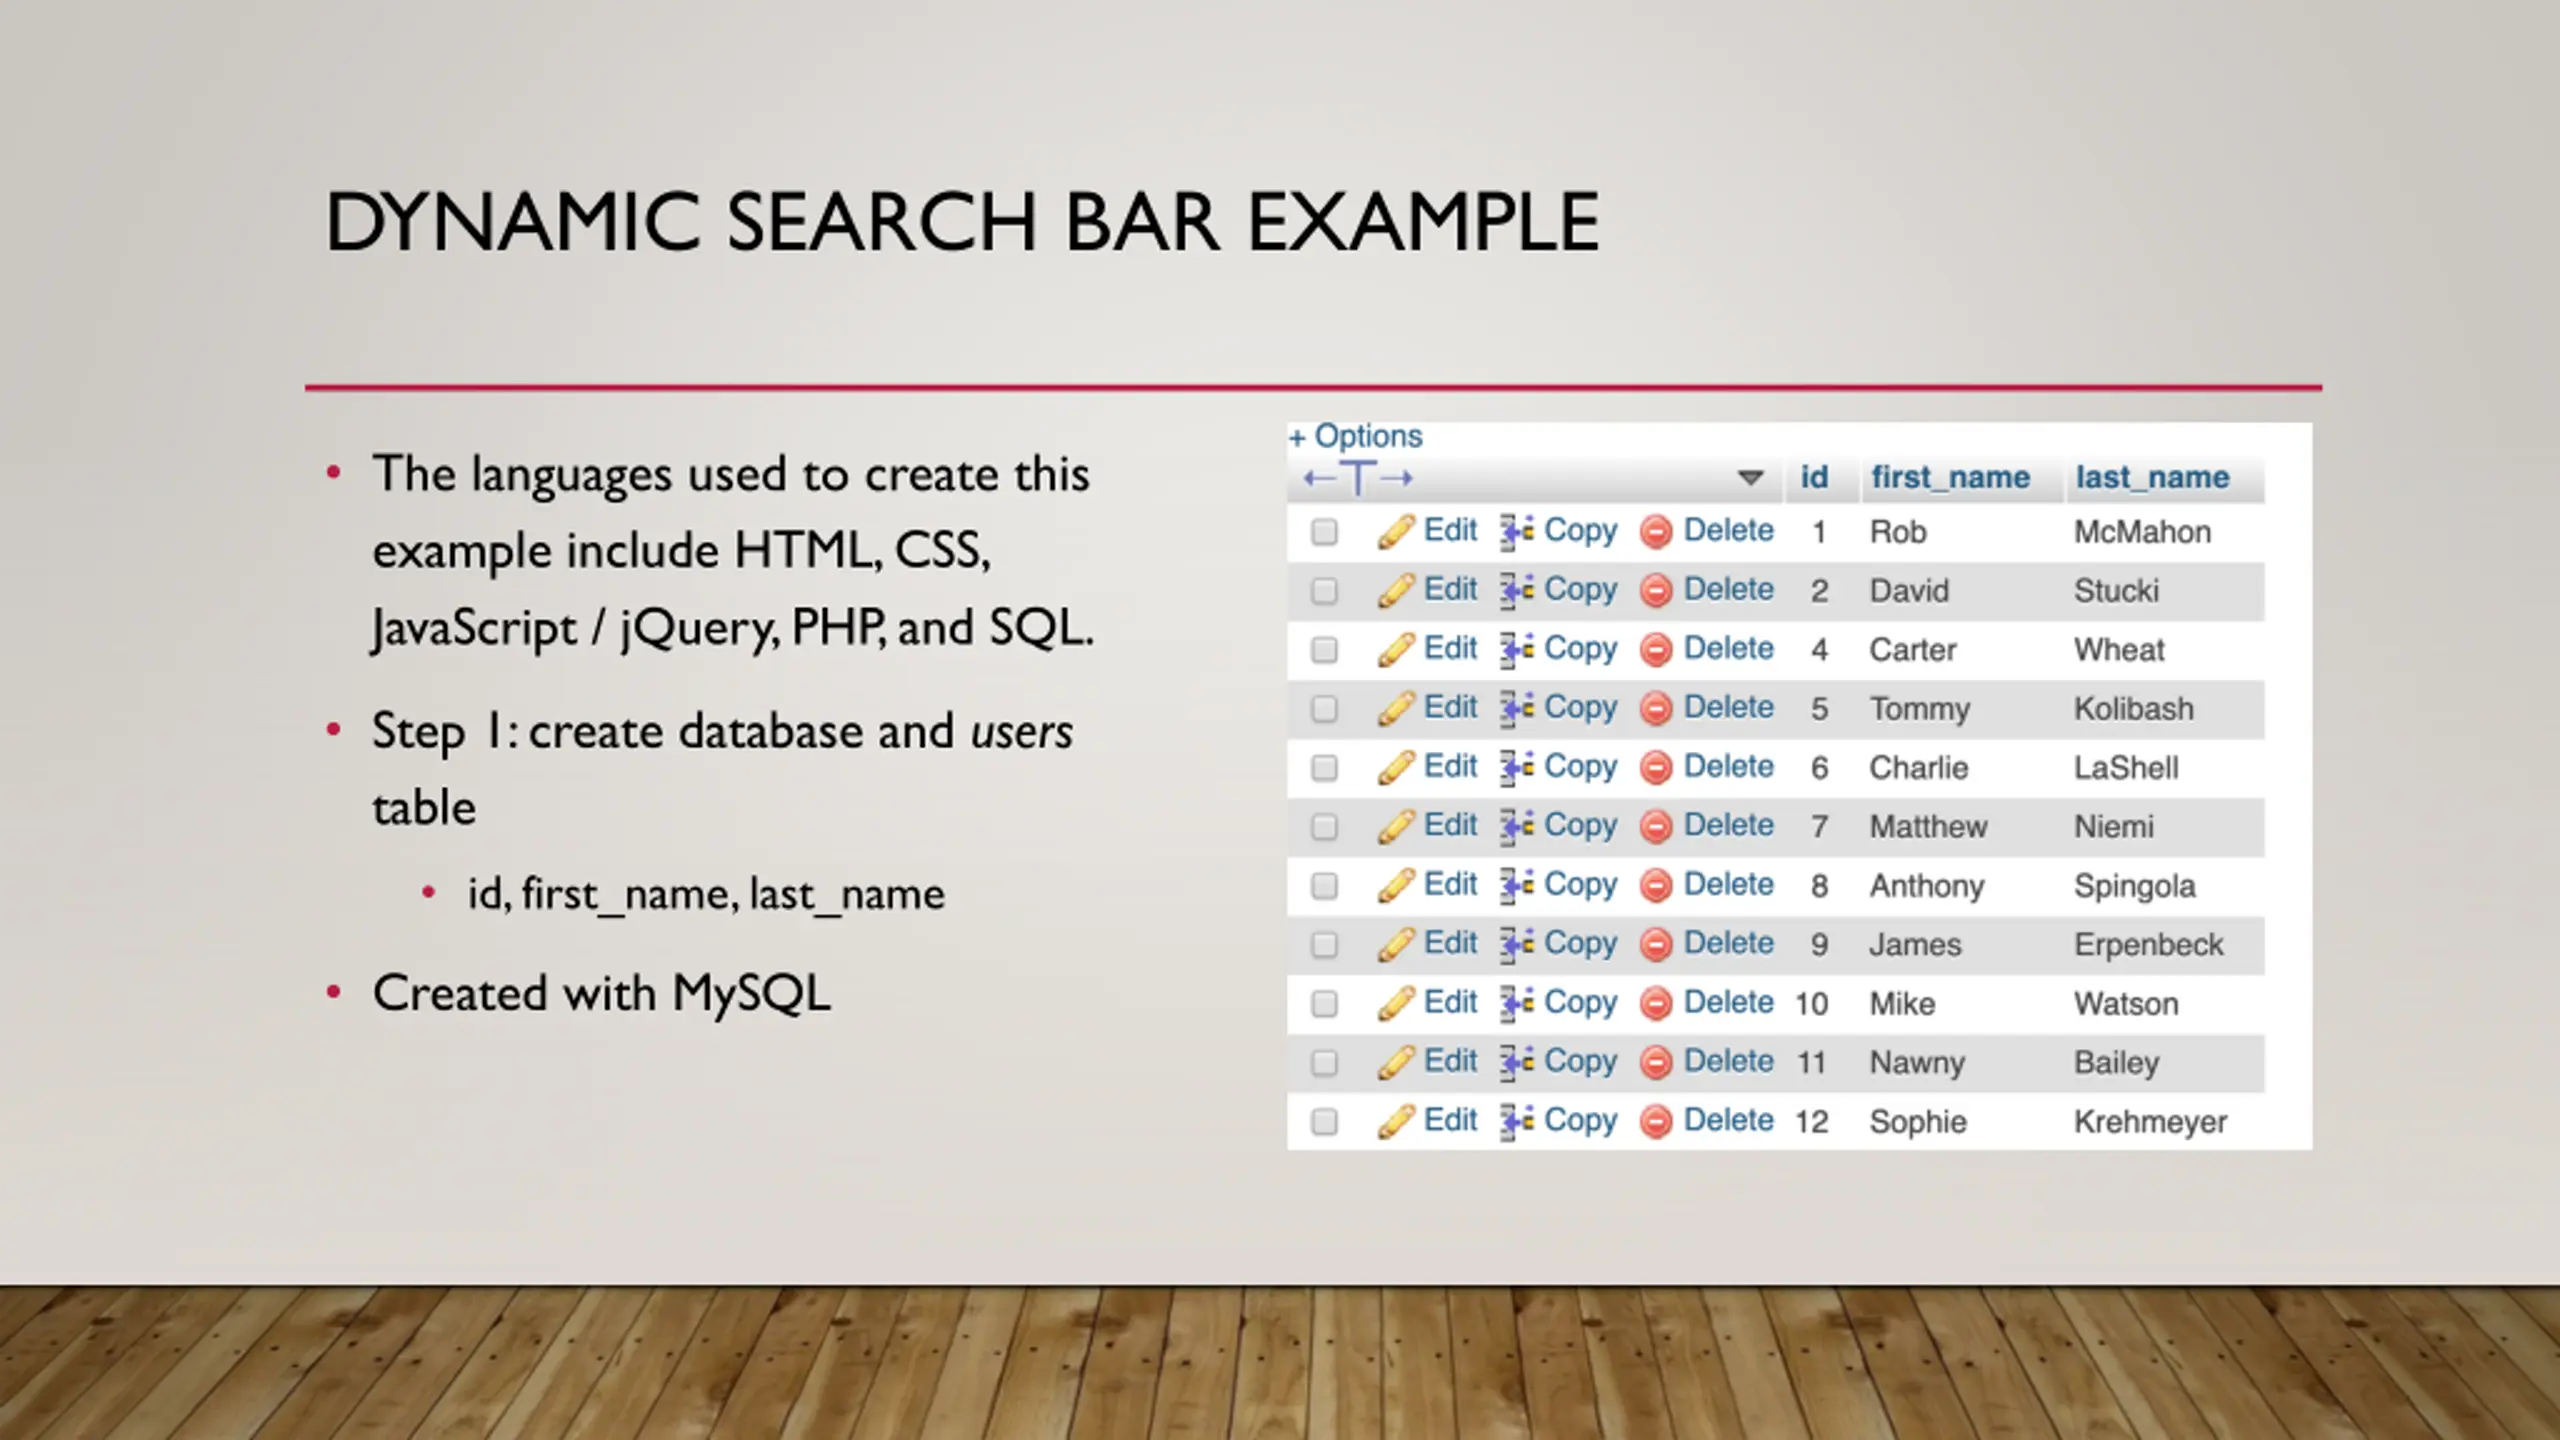The width and height of the screenshot is (2560, 1440).
Task: Select the checkbox in Carter Wheat row
Action: point(1324,650)
